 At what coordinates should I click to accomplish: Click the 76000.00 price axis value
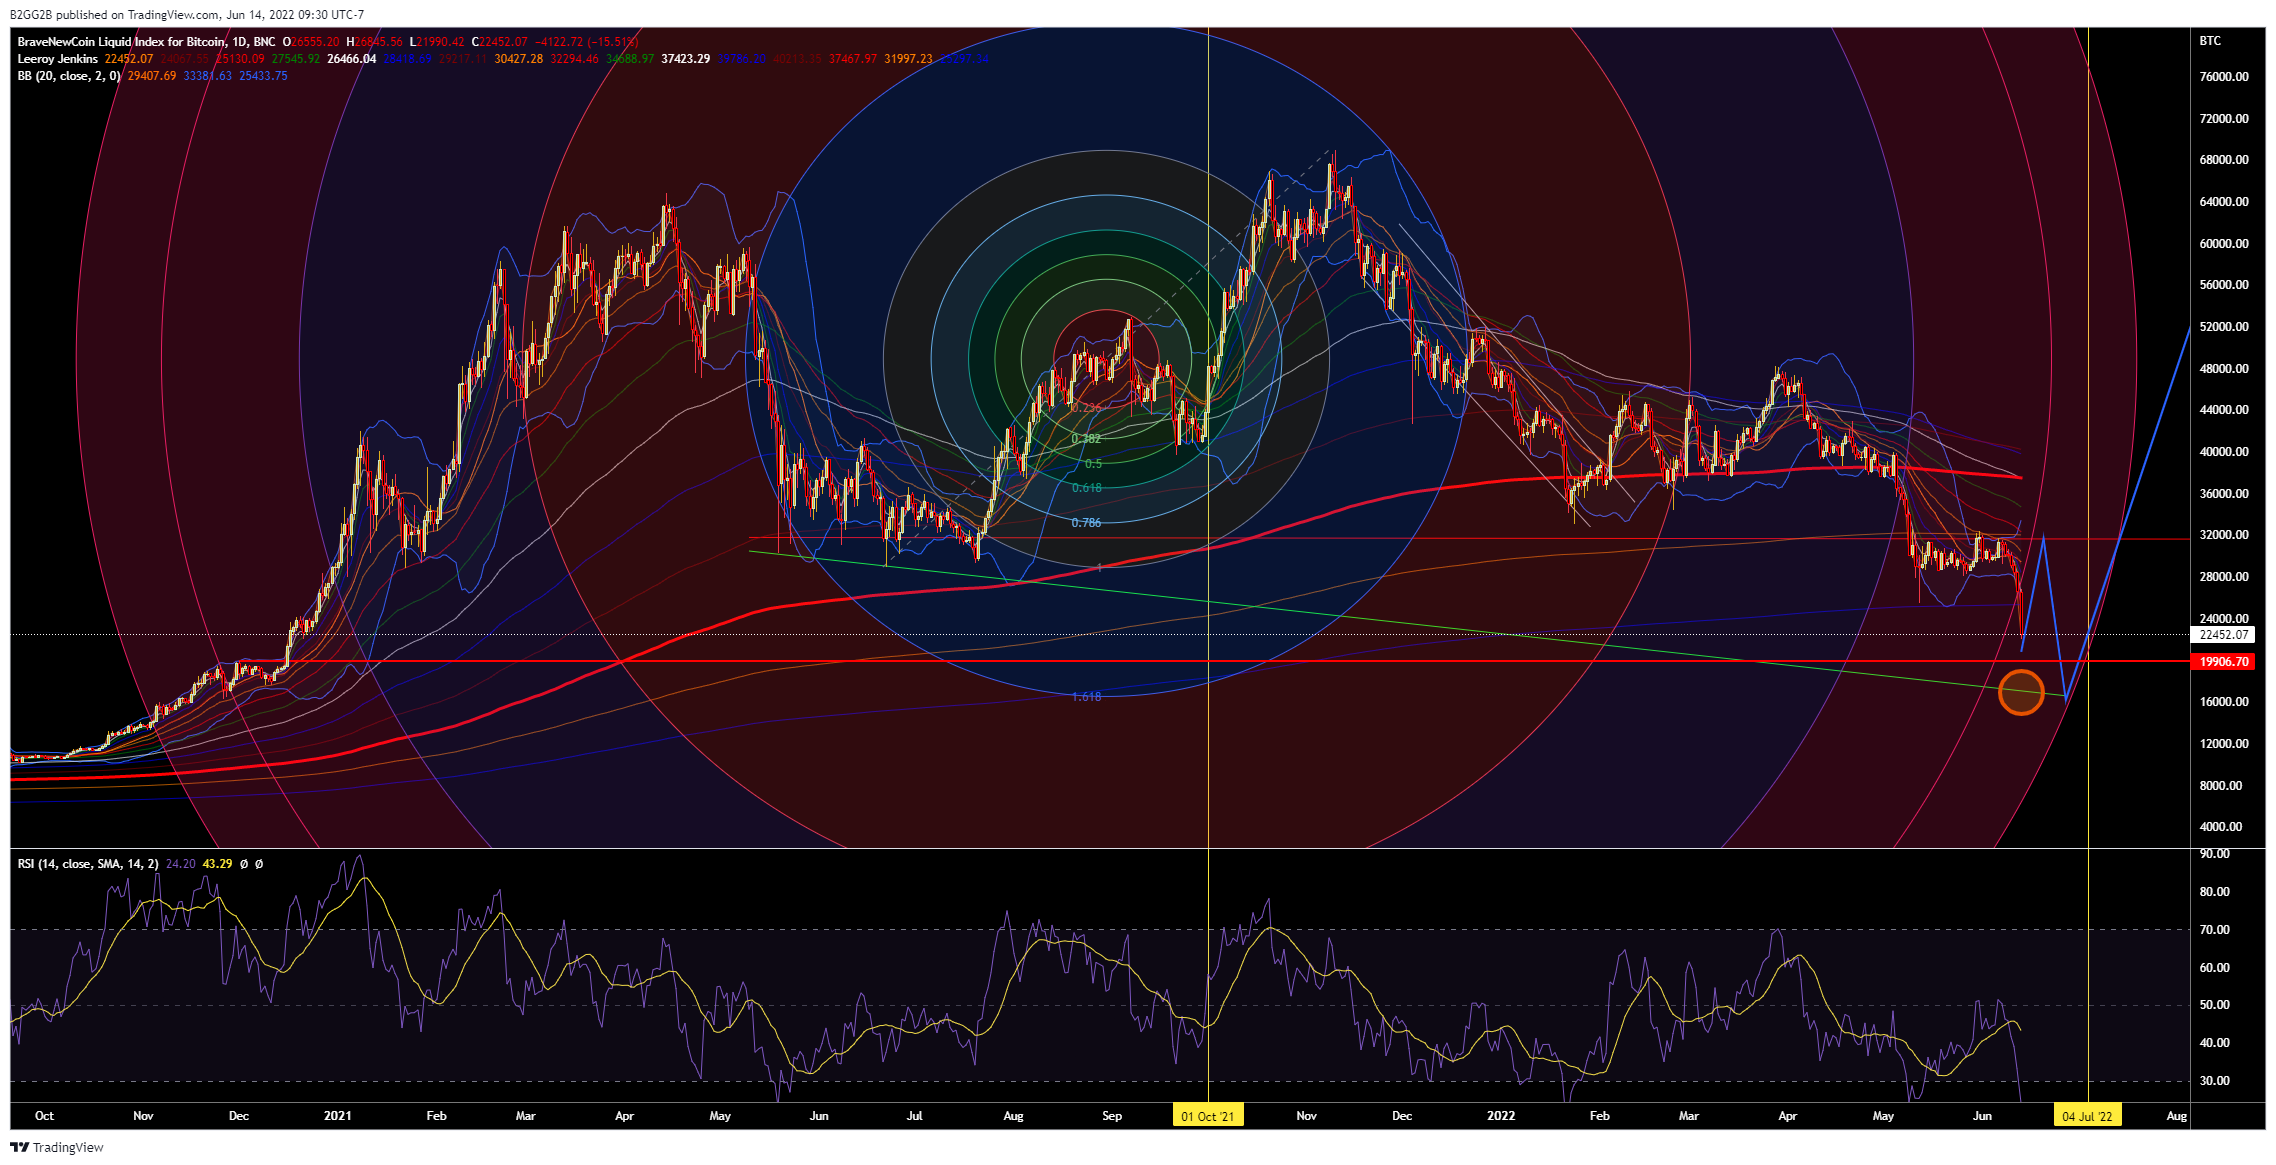(x=2224, y=77)
